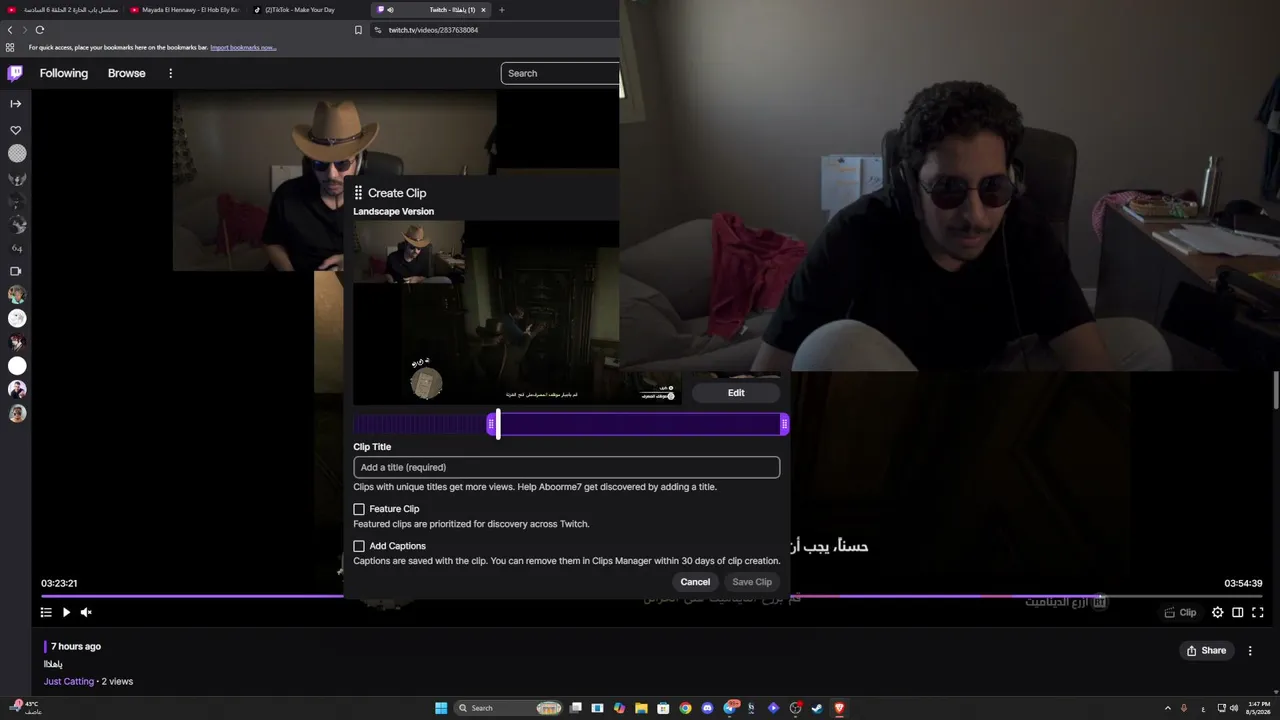Image resolution: width=1280 pixels, height=720 pixels.
Task: Click the site settings icon in address bar
Action: (378, 30)
